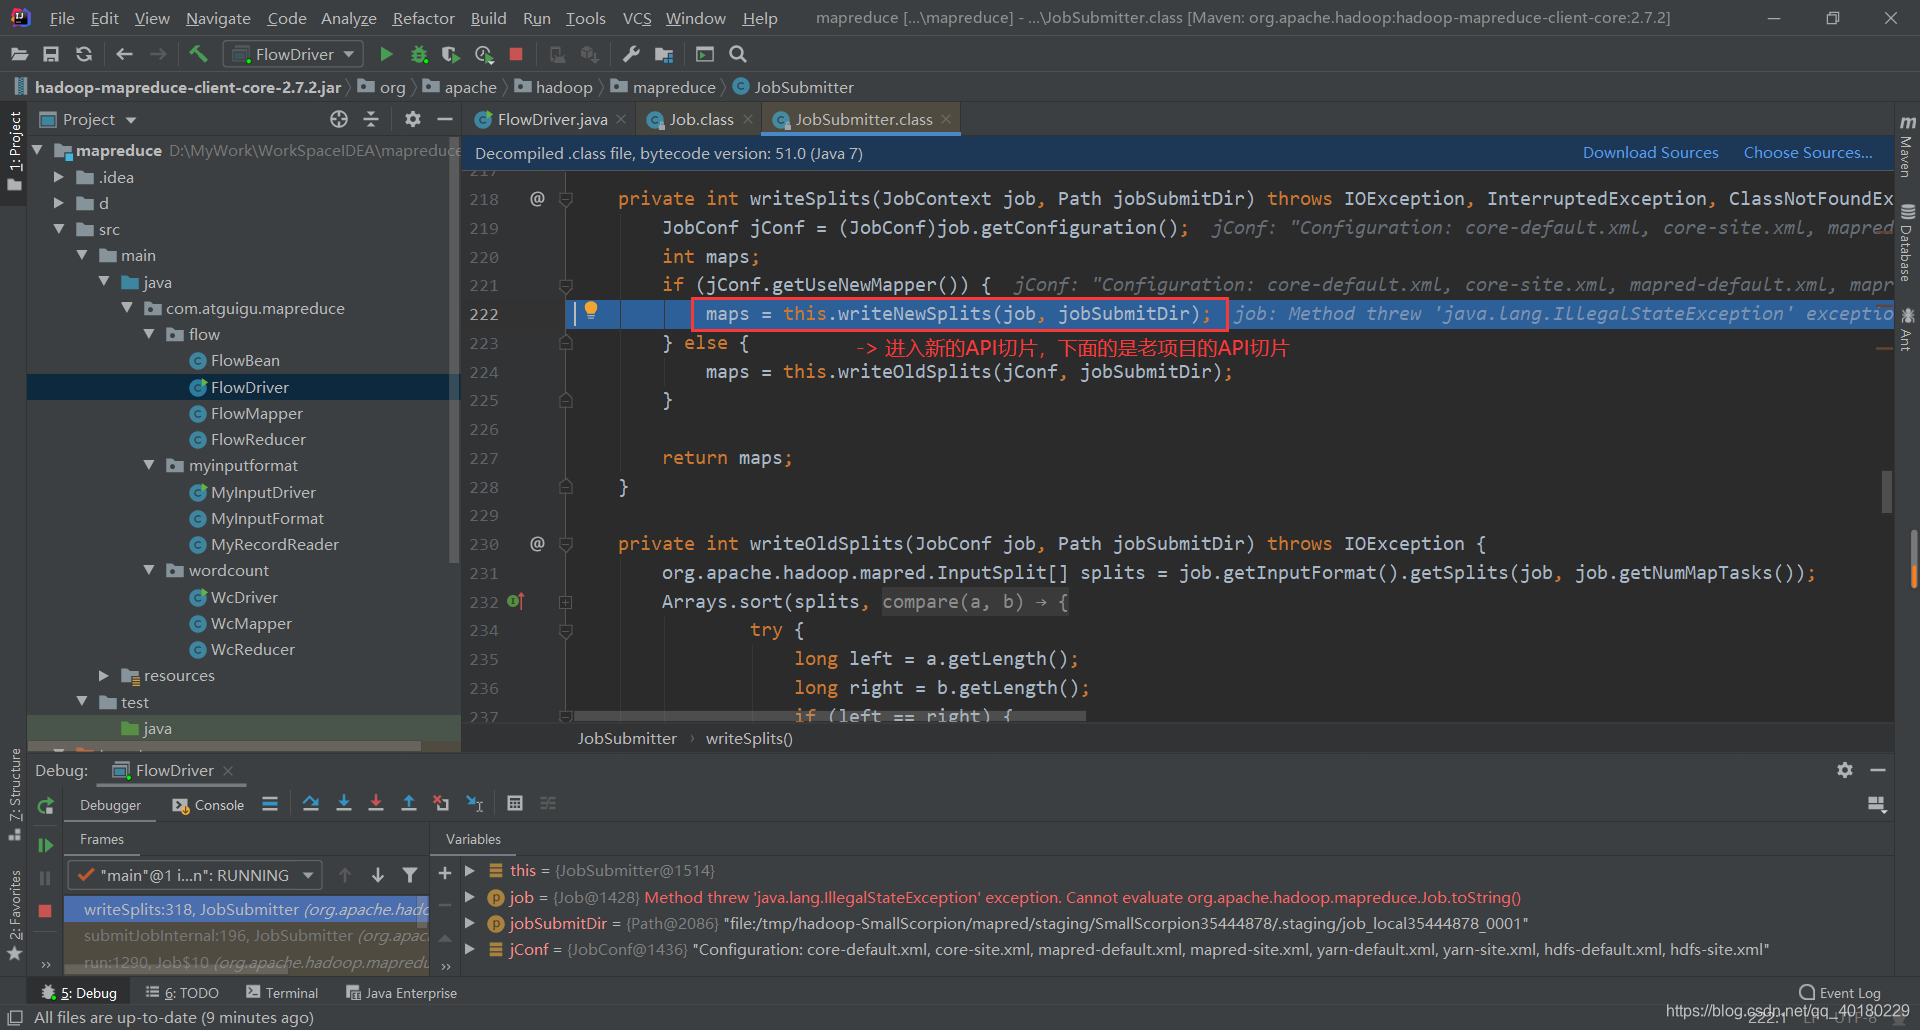Step into with the blue down arrow

(344, 803)
